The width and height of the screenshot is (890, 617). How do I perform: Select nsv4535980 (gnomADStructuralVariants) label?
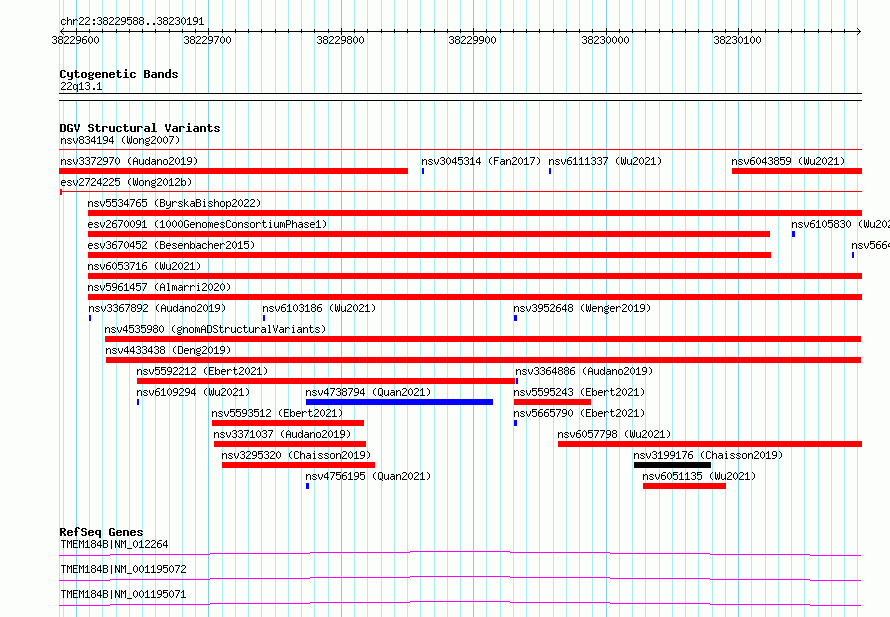[x=216, y=329]
